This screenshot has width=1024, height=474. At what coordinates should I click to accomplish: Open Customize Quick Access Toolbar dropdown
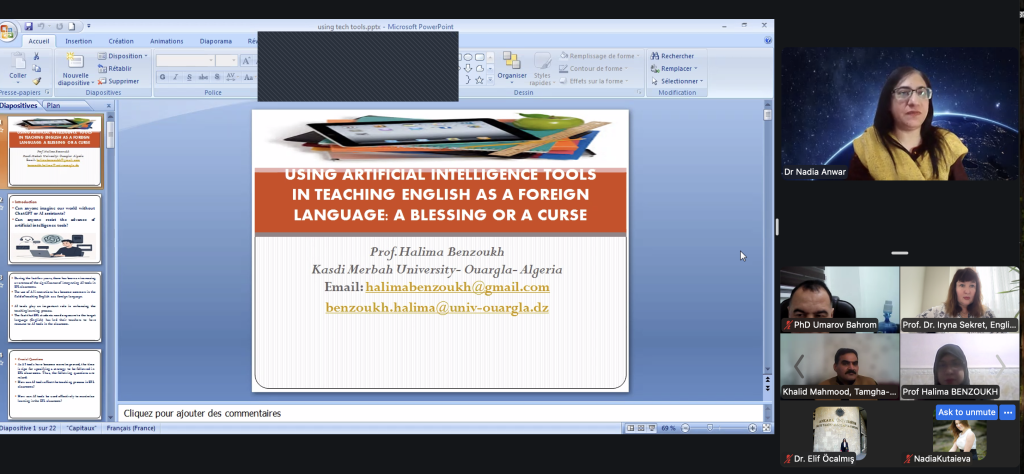coord(89,27)
